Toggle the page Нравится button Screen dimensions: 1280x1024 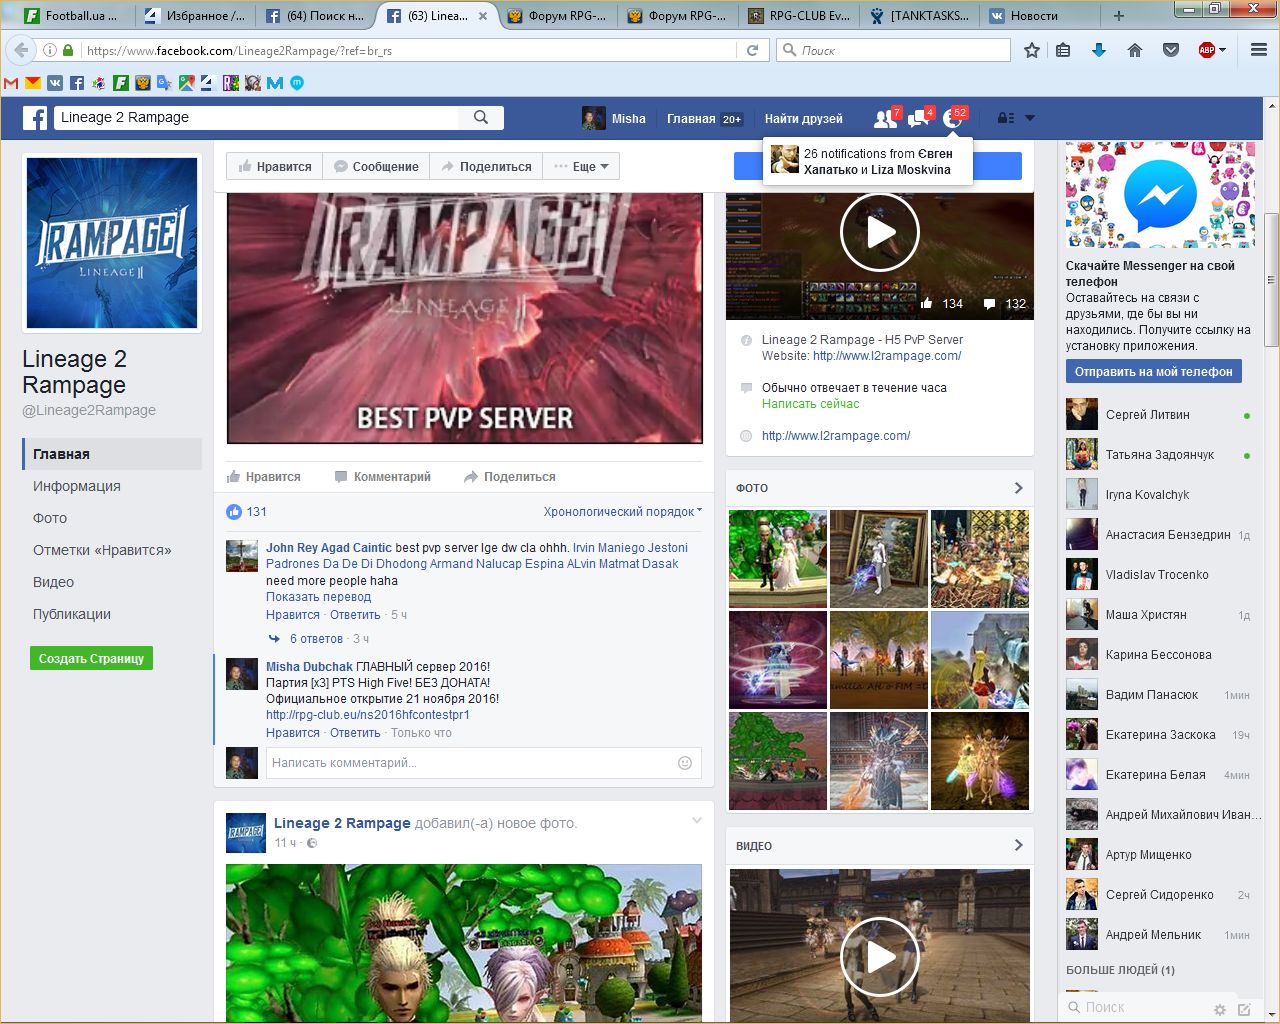pyautogui.click(x=275, y=167)
